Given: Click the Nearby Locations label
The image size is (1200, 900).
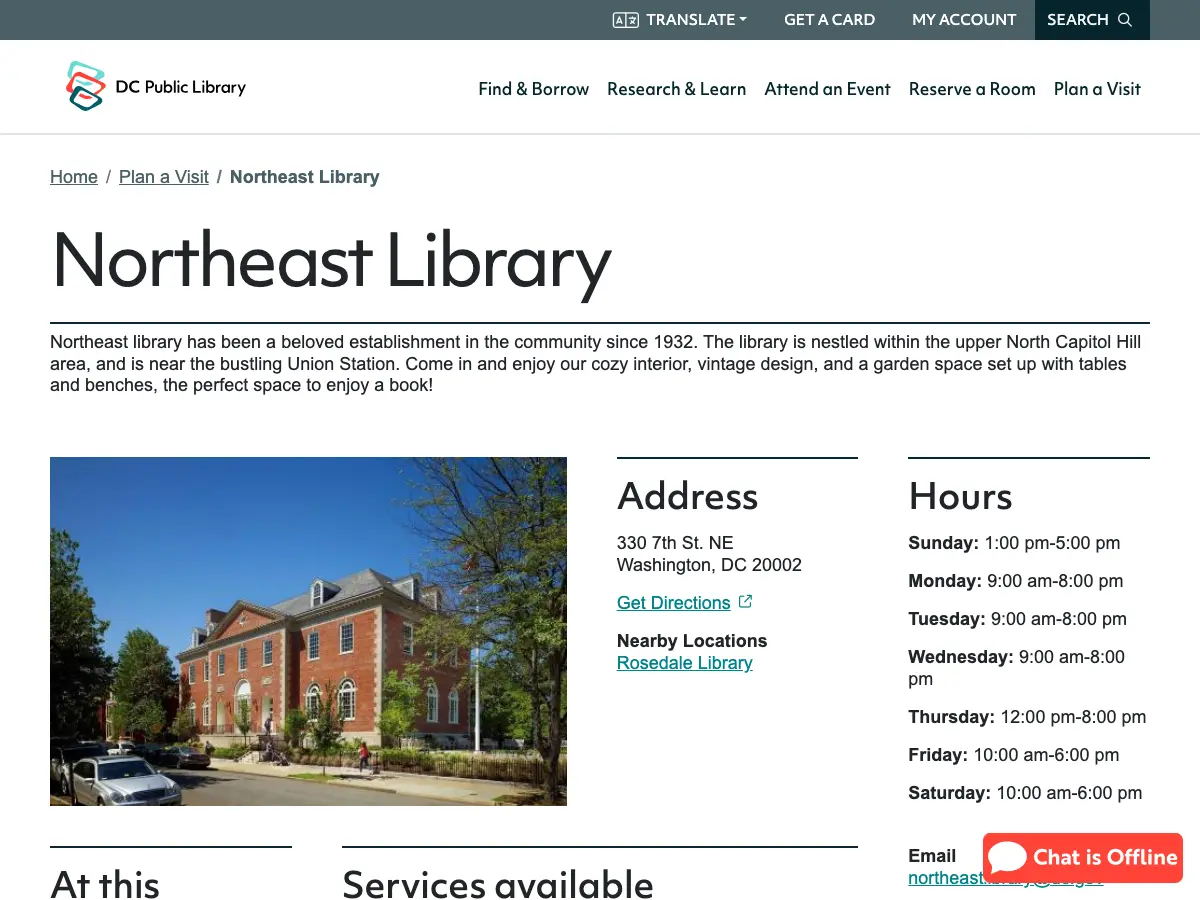Looking at the screenshot, I should [x=692, y=641].
